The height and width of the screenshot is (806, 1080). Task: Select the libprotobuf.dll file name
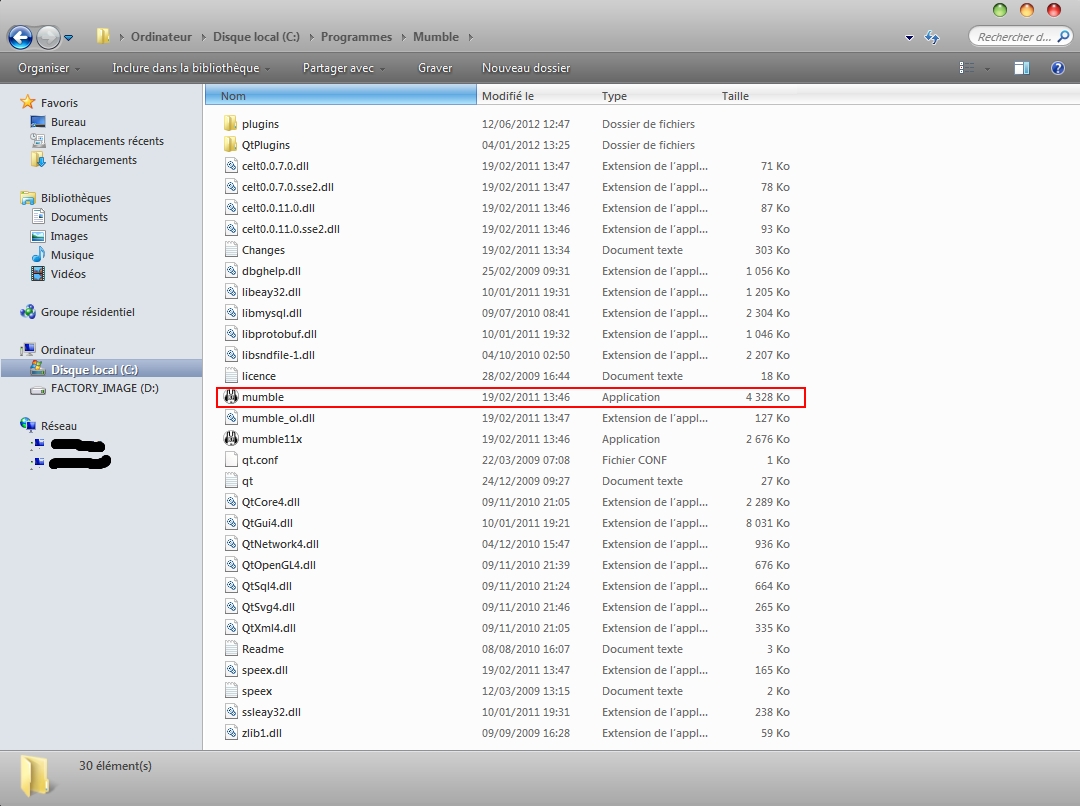[279, 334]
